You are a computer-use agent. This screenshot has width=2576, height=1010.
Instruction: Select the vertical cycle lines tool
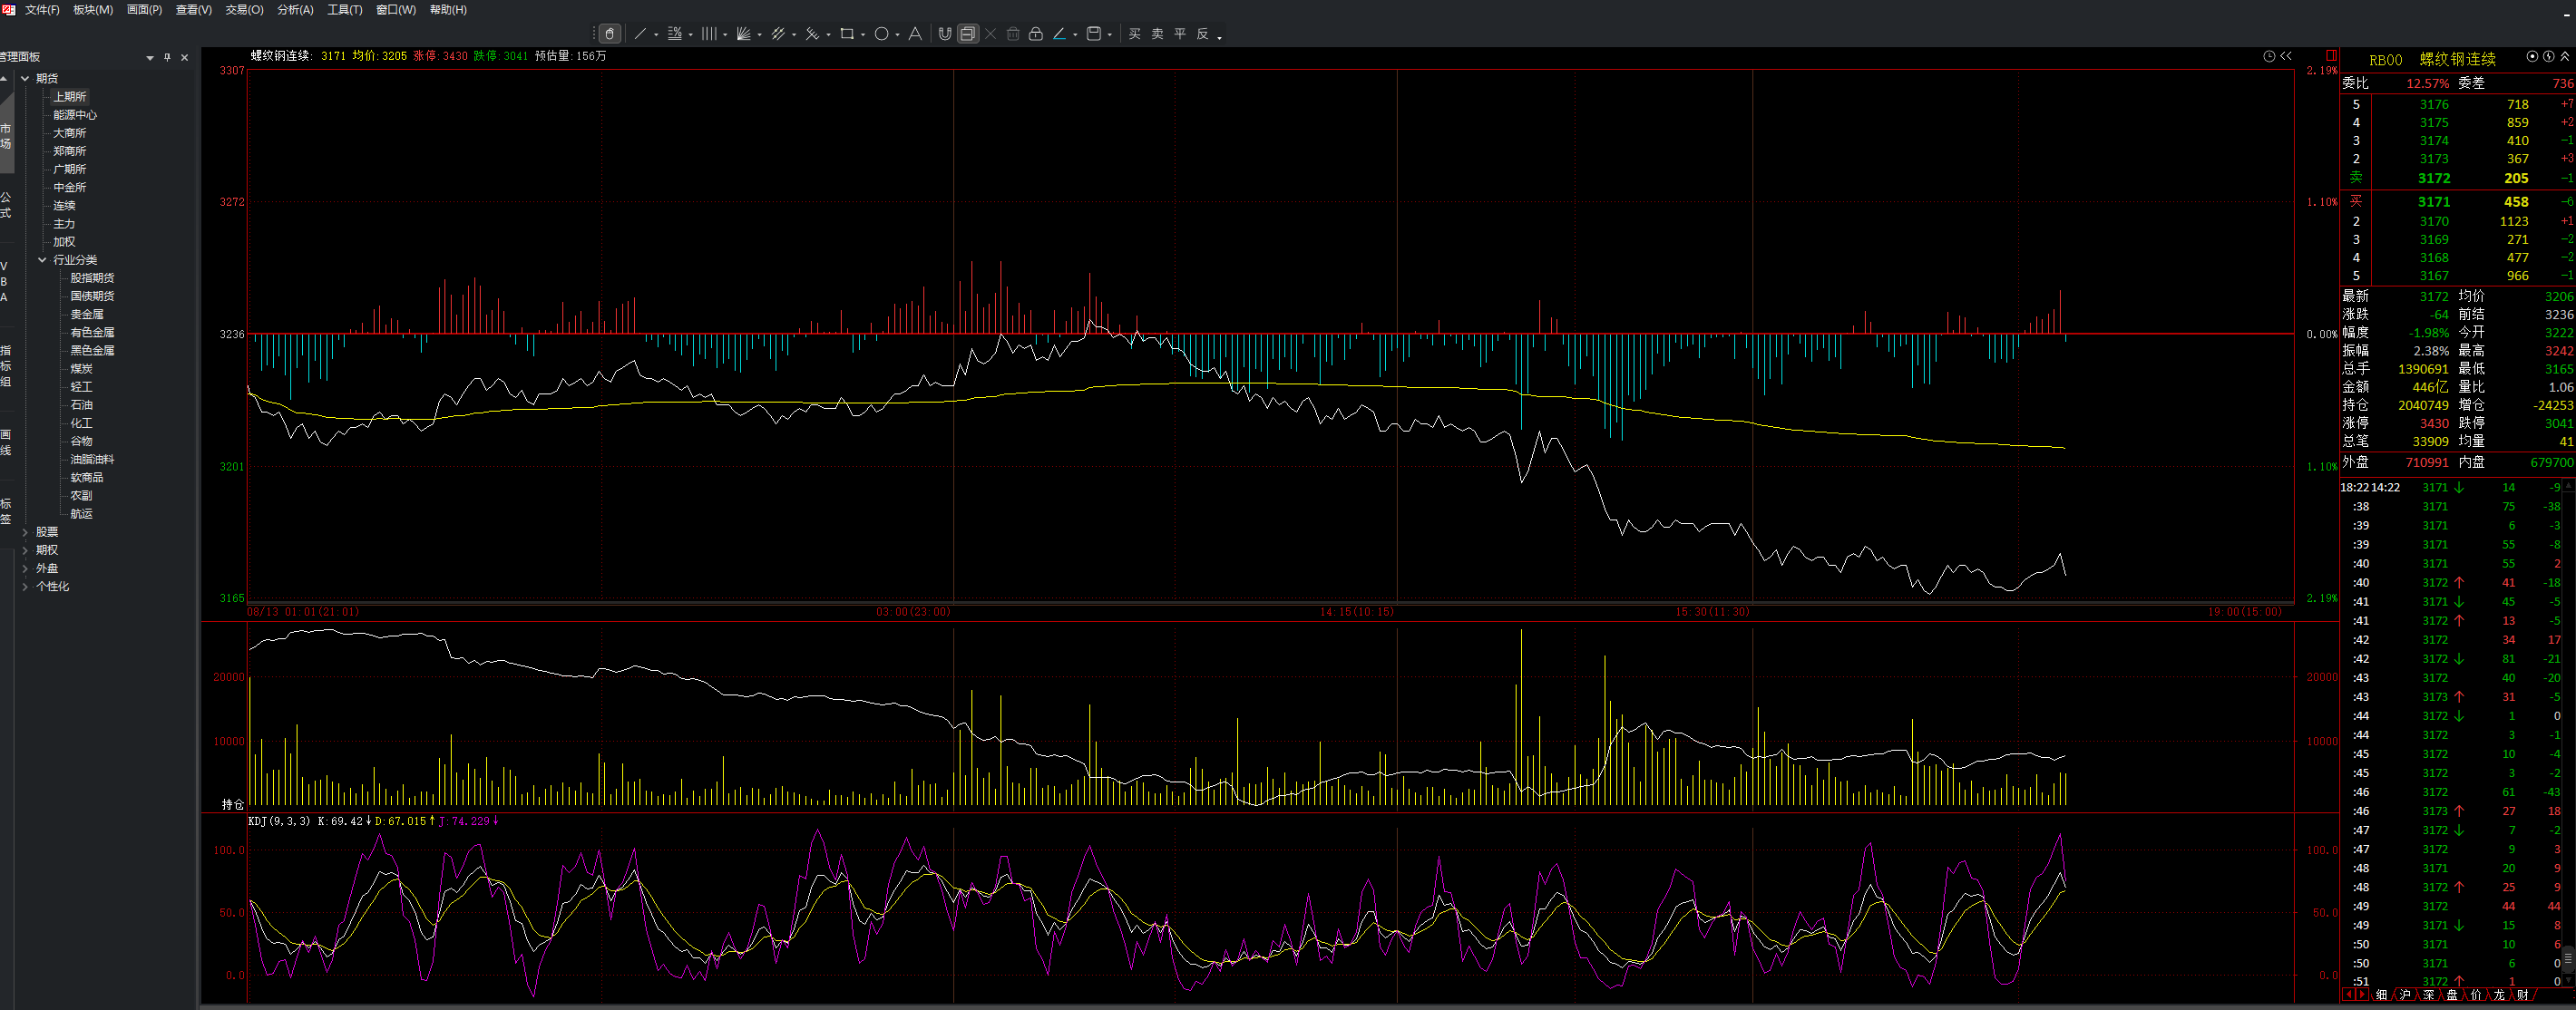[x=709, y=34]
